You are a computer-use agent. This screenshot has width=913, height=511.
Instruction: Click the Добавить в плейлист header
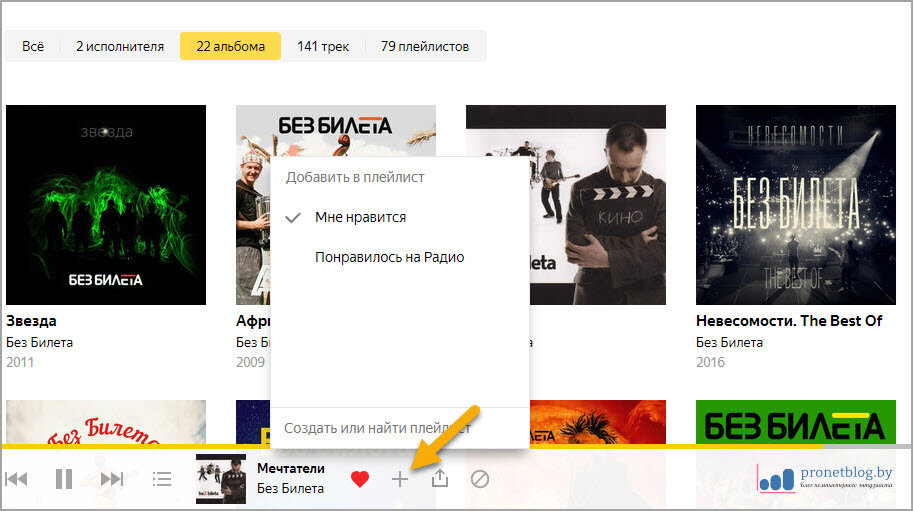(355, 177)
